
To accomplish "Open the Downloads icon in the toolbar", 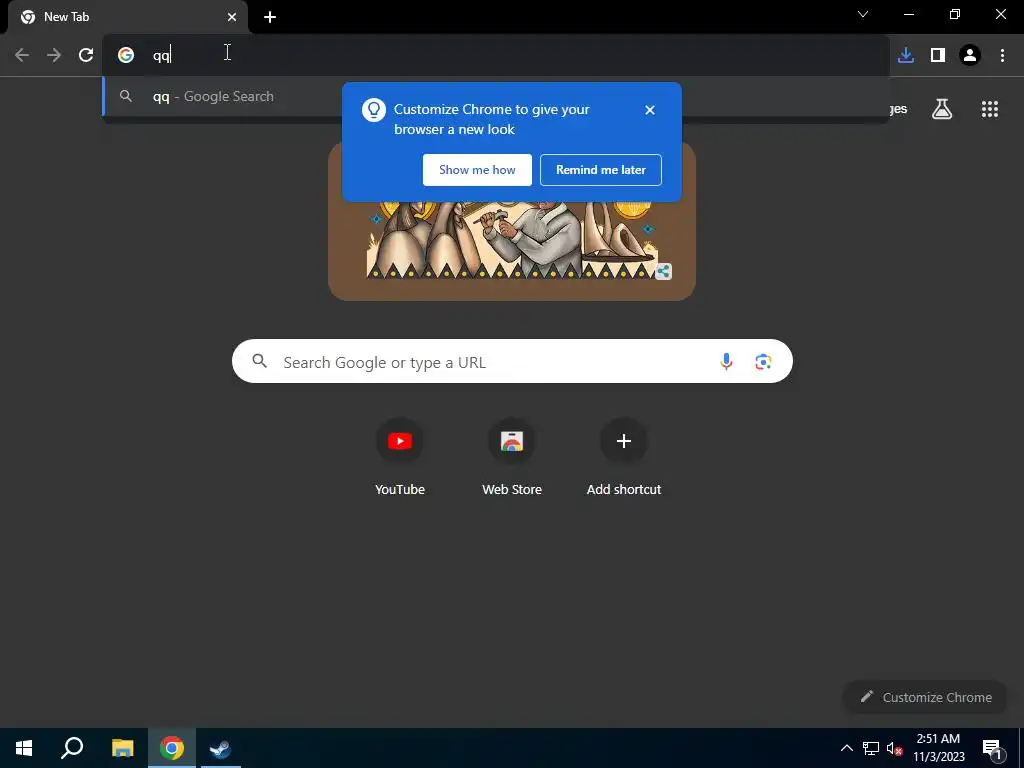I will coord(906,55).
